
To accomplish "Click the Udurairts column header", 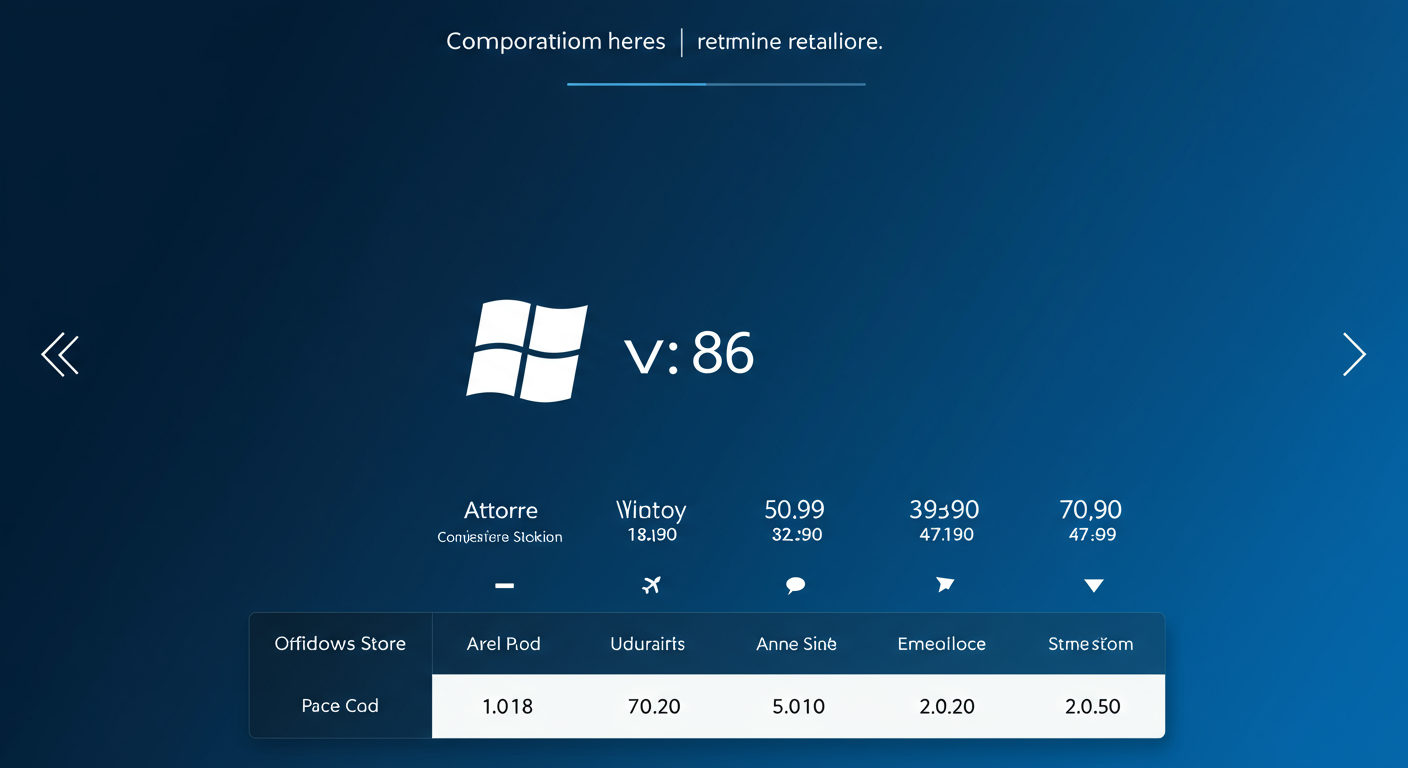I will click(648, 644).
